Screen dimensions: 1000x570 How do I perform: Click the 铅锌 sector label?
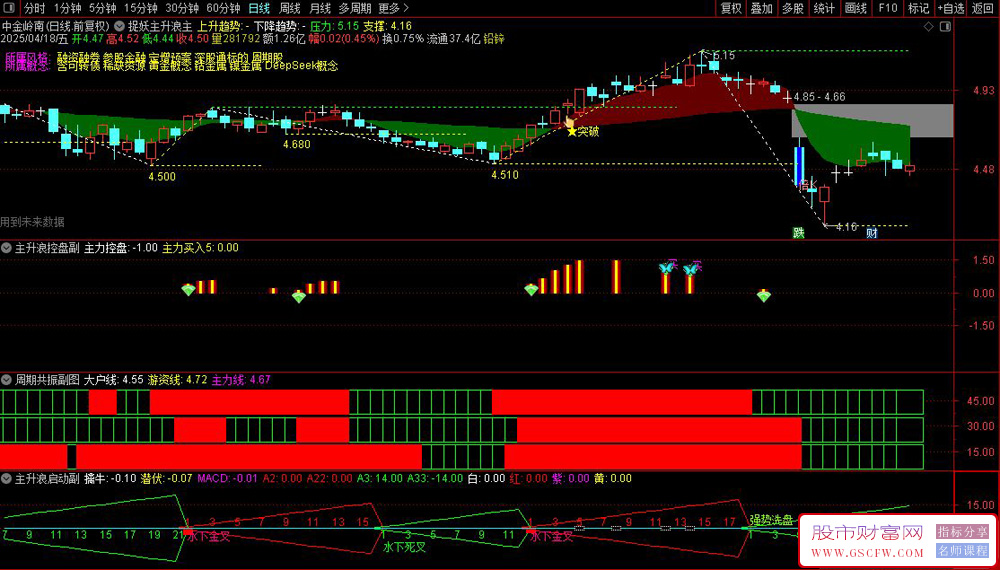(x=494, y=39)
